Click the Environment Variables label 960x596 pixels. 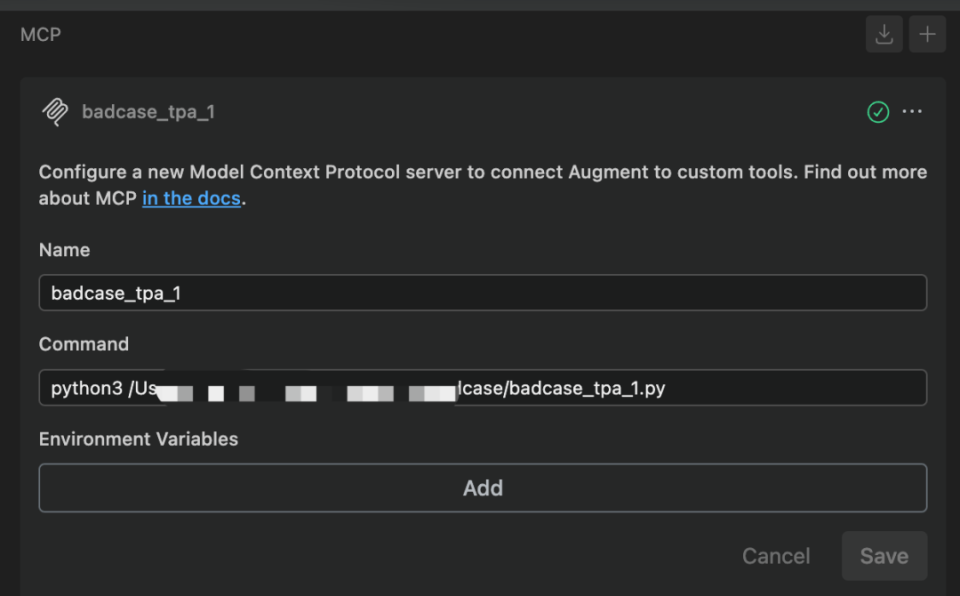click(138, 439)
